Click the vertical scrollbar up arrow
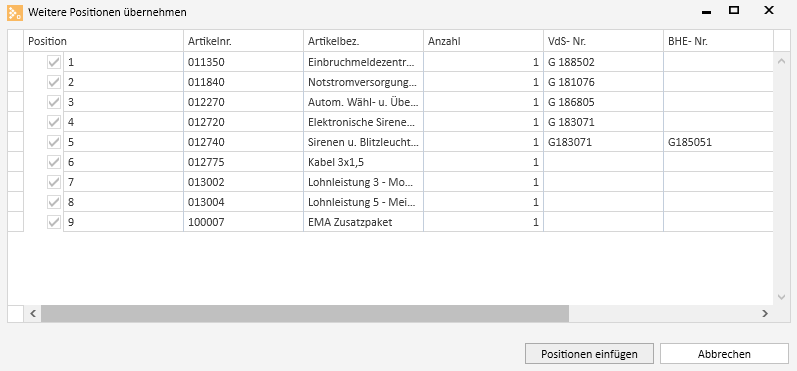The image size is (797, 371). [781, 62]
